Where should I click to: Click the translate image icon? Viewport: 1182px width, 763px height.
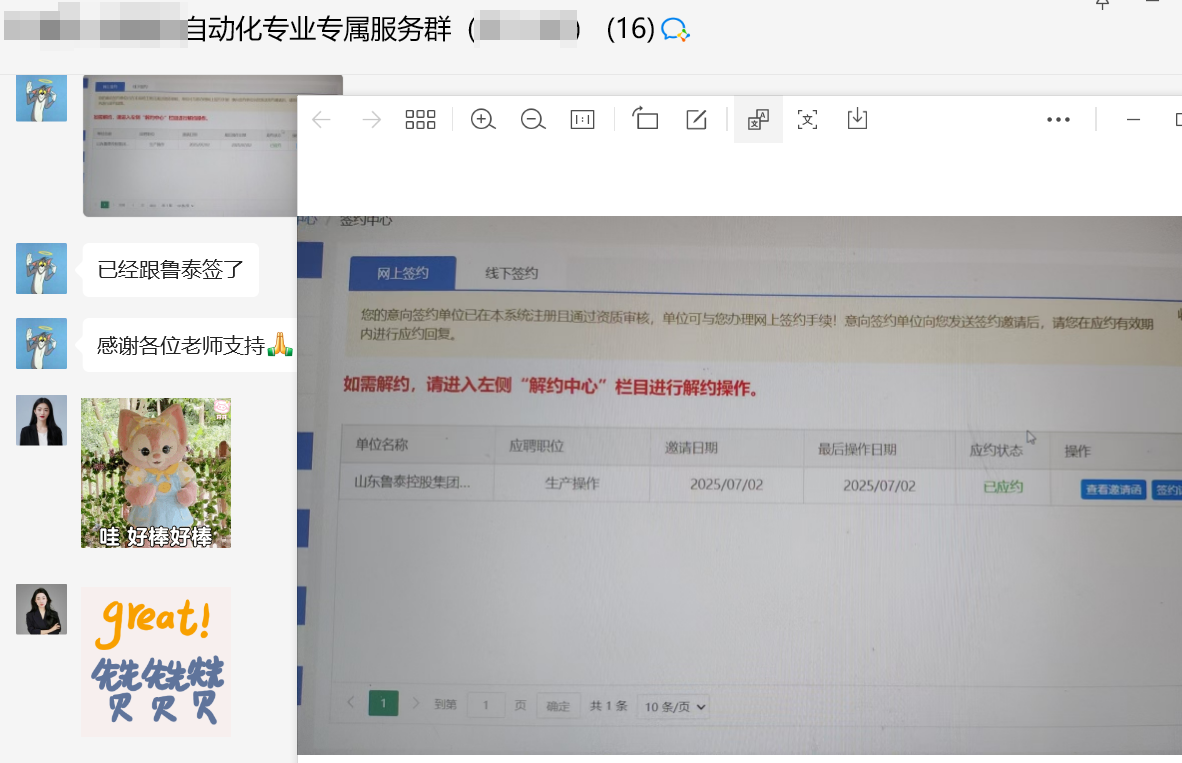[x=758, y=120]
